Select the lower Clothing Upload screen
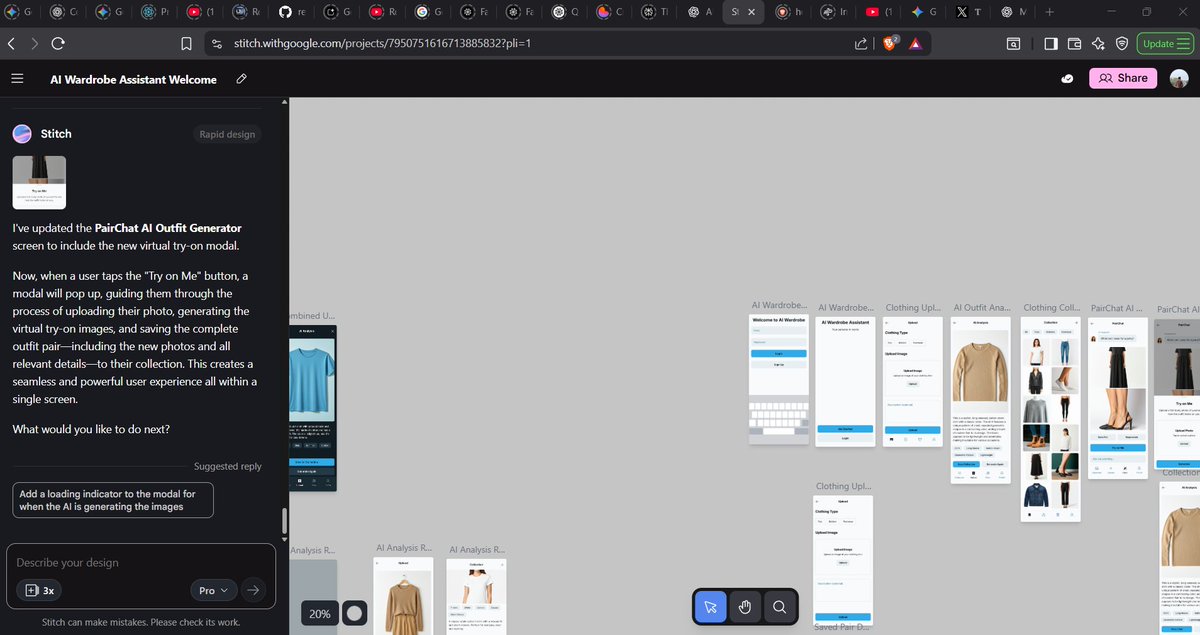The image size is (1200, 635). (x=844, y=560)
